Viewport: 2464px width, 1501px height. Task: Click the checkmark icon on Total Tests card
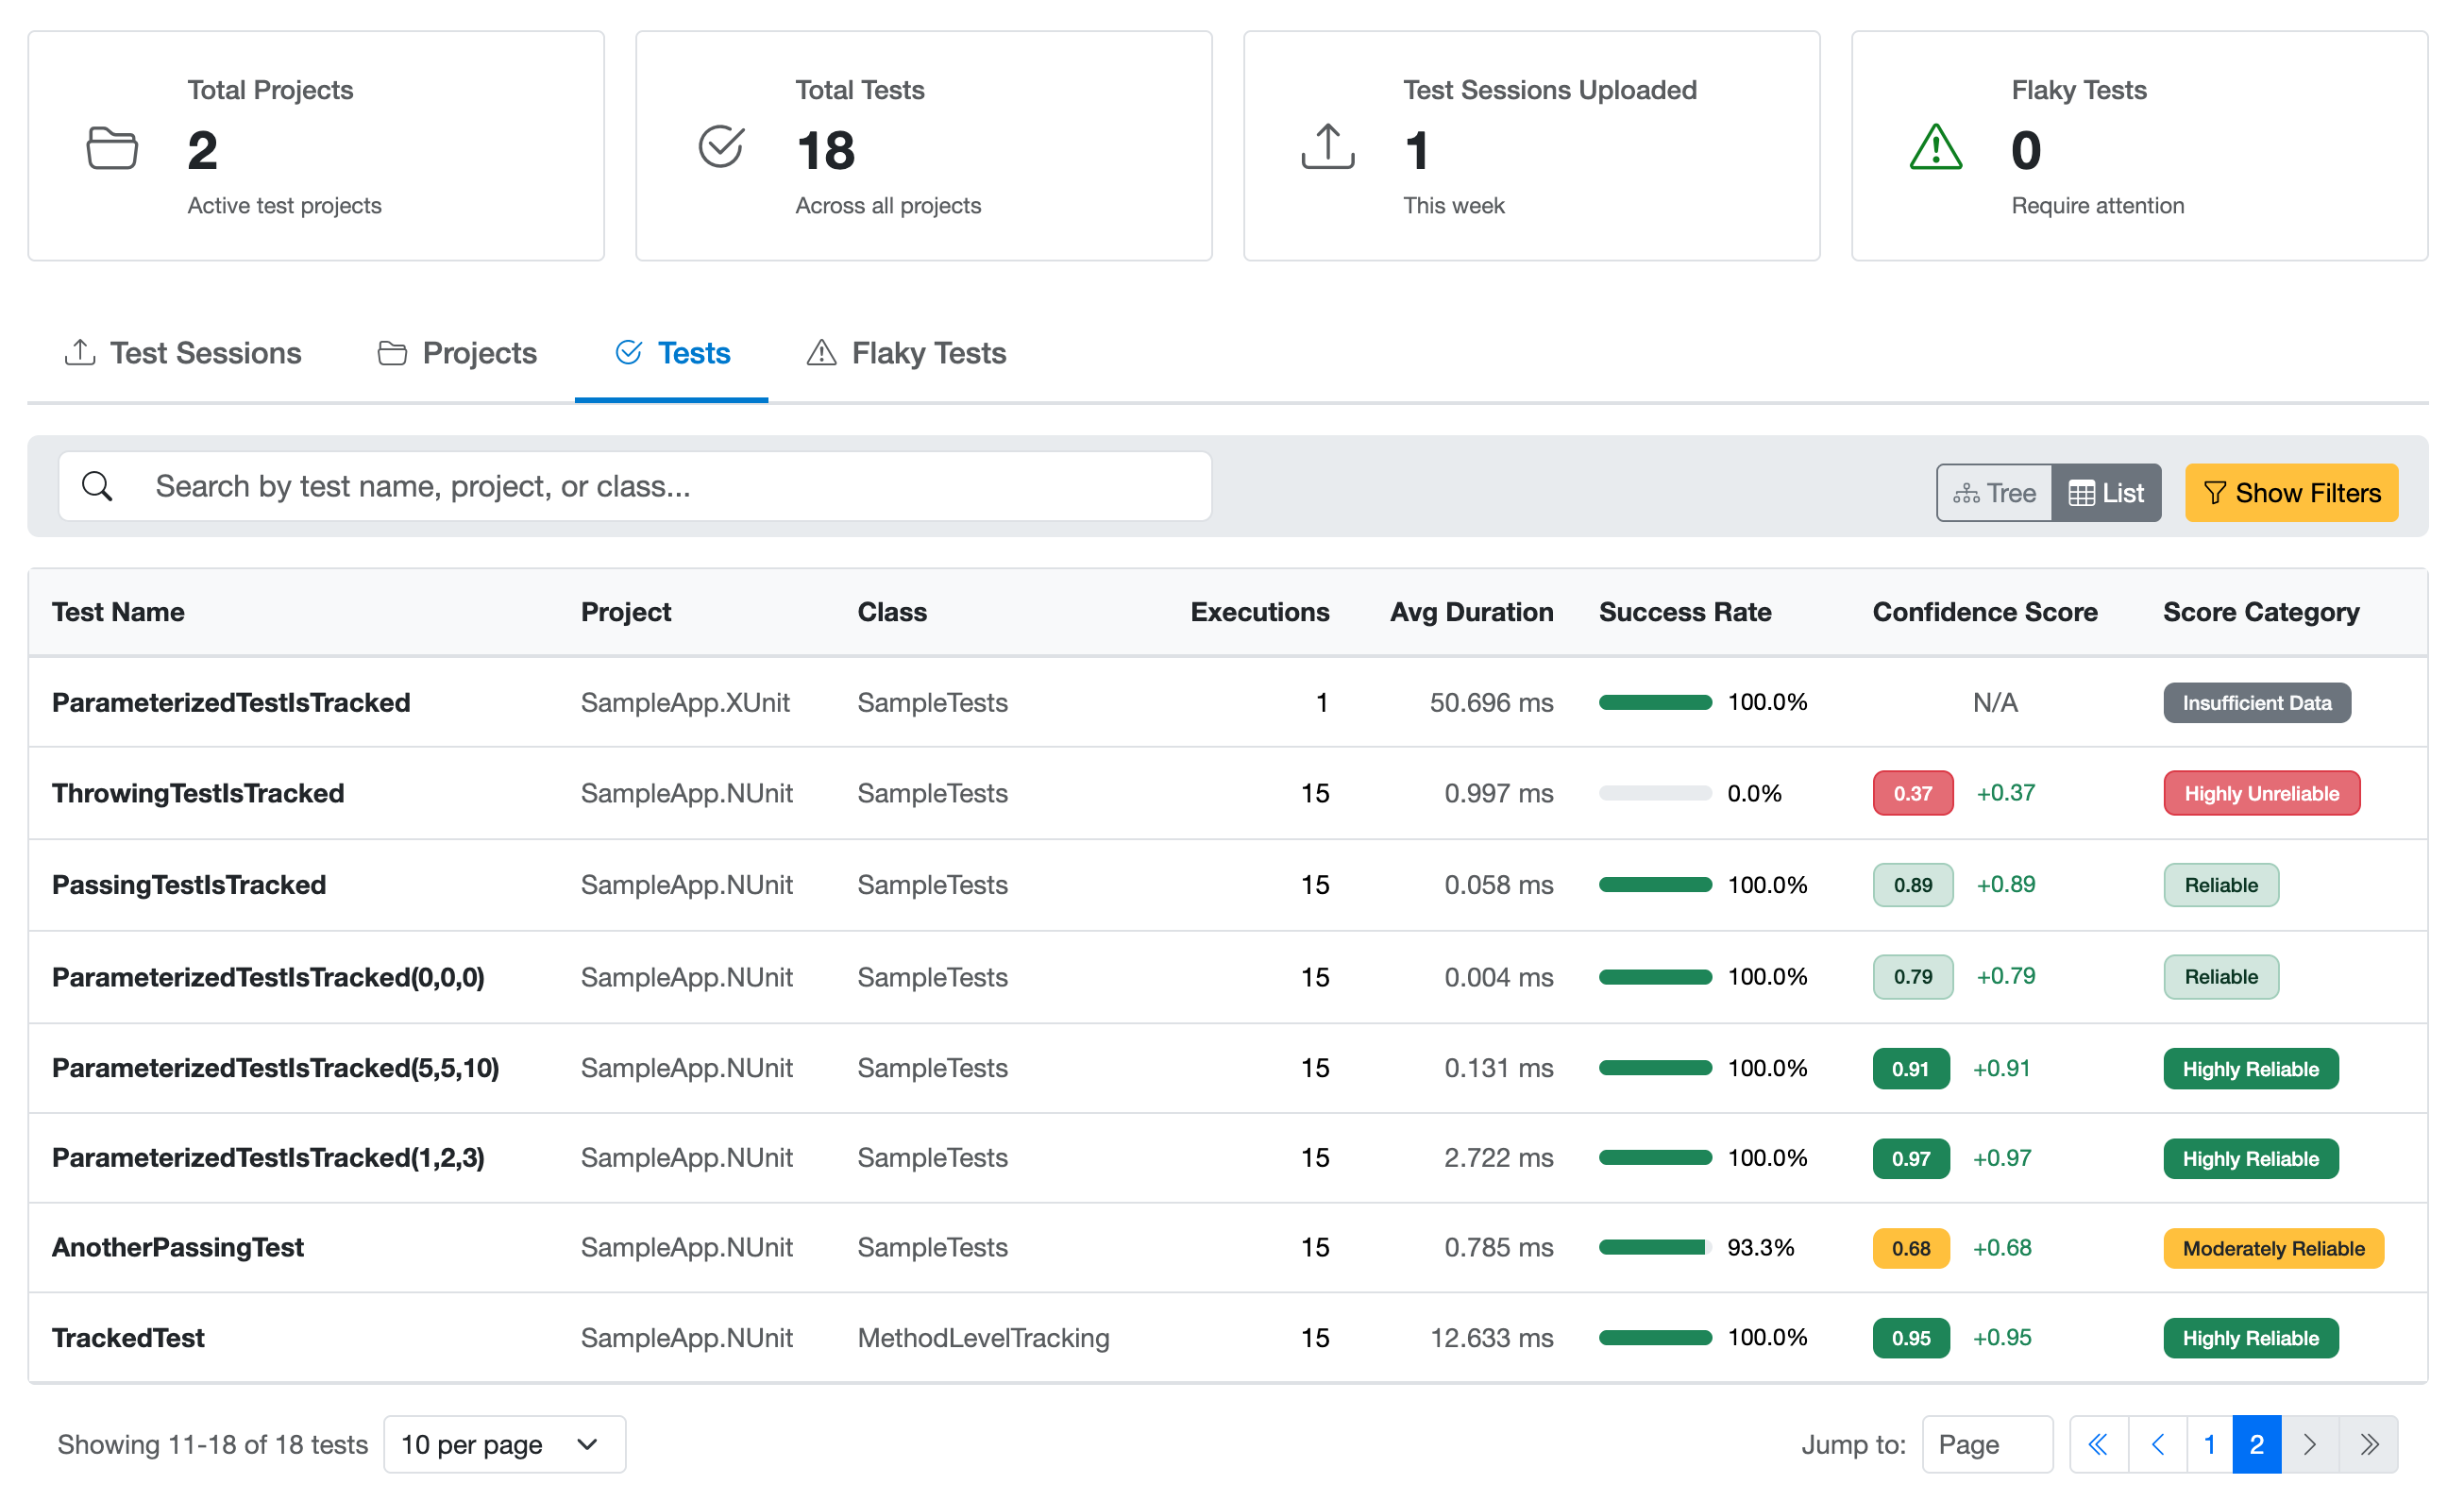pyautogui.click(x=720, y=146)
